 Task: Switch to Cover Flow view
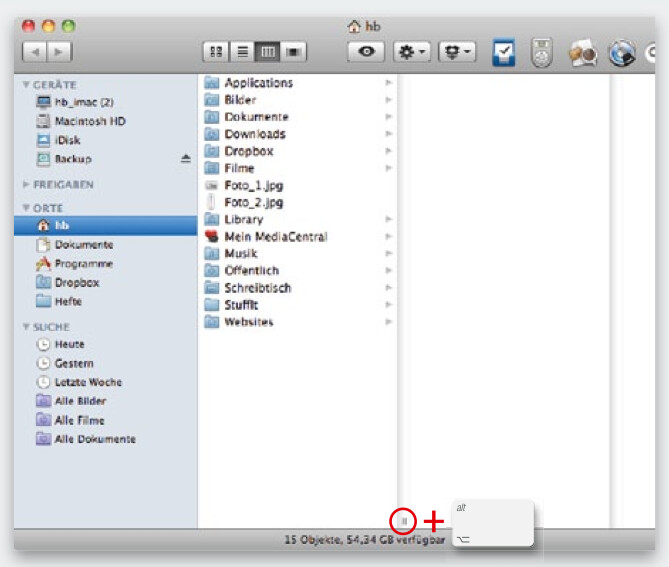pyautogui.click(x=294, y=52)
